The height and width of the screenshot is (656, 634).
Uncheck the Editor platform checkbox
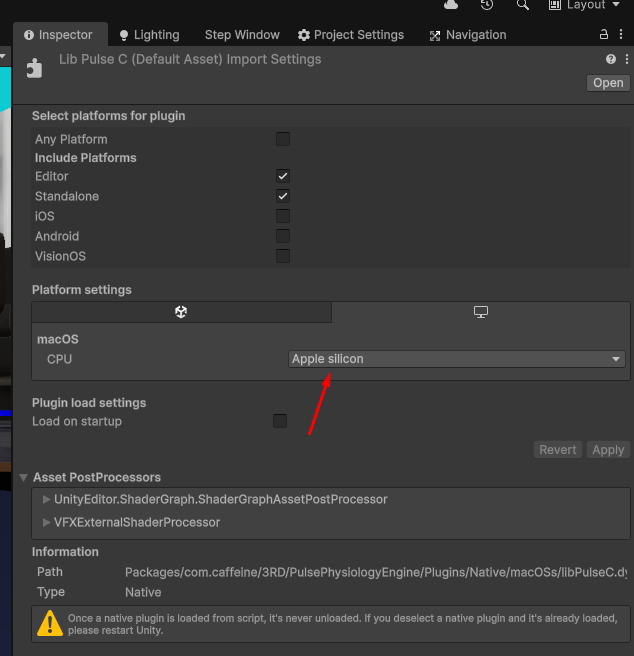[283, 176]
